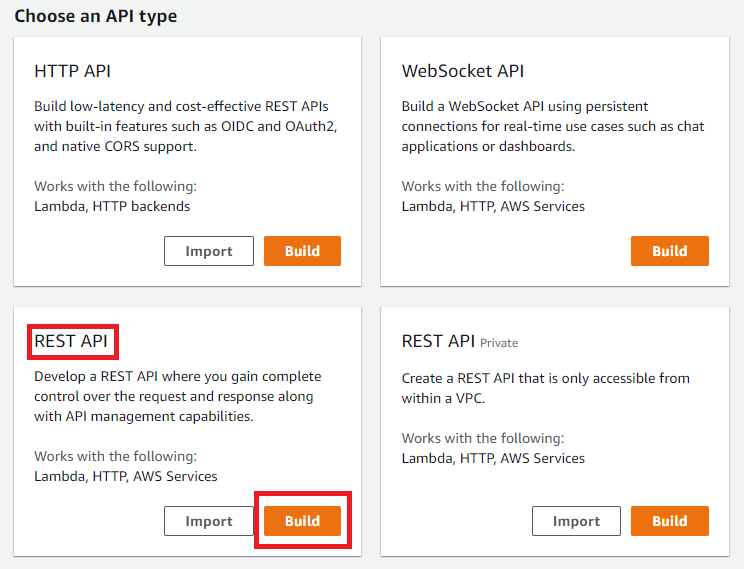The height and width of the screenshot is (569, 744).
Task: Import under the public REST API card
Action: click(209, 521)
